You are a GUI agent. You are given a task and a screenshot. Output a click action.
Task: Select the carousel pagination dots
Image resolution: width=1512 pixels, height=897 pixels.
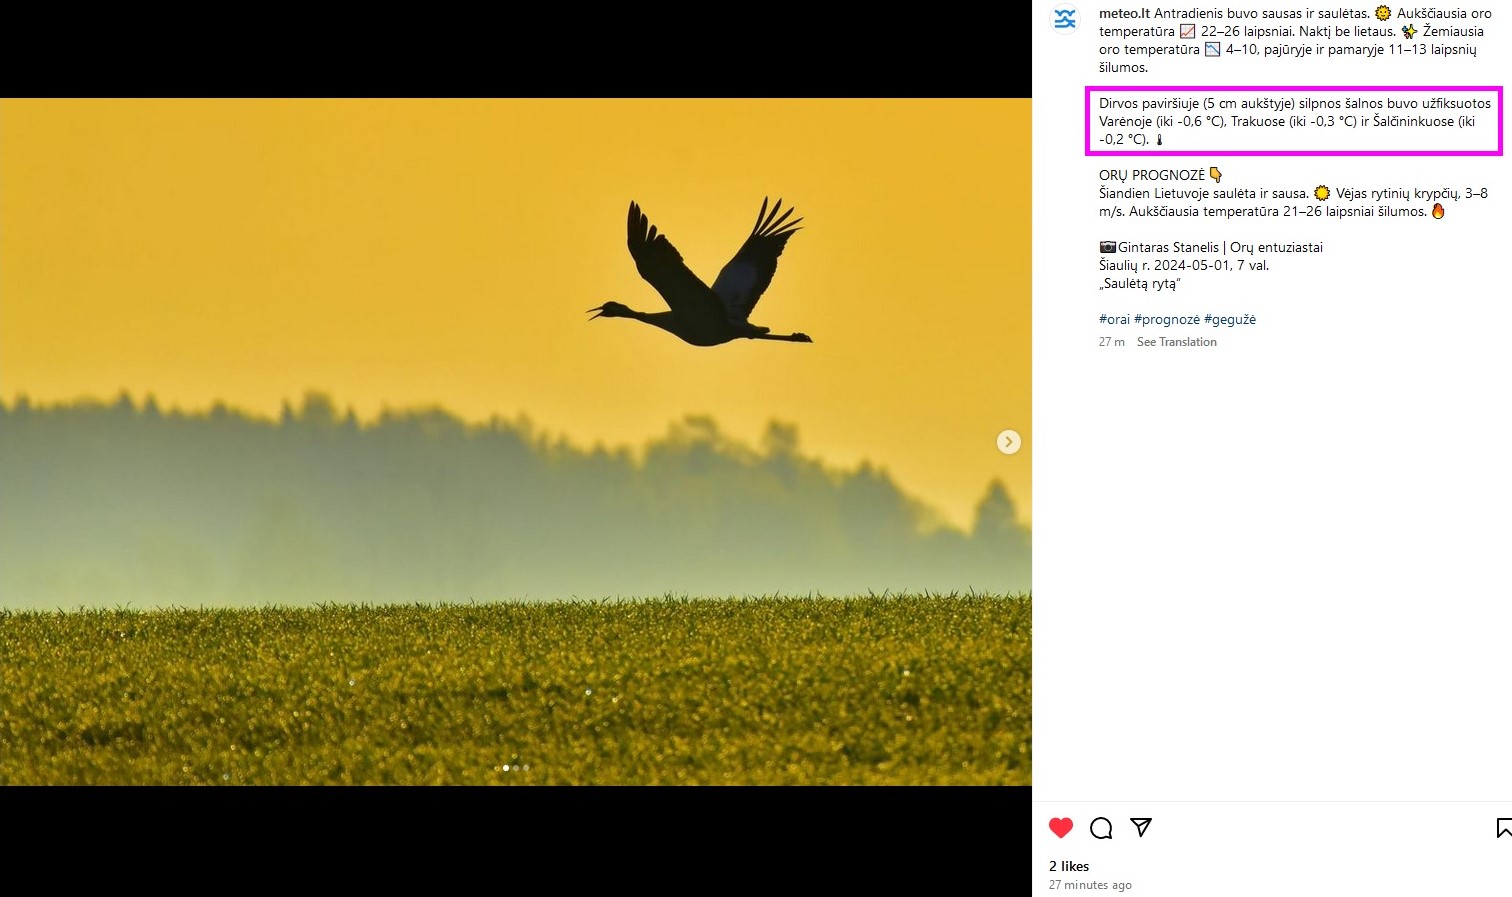pyautogui.click(x=510, y=768)
